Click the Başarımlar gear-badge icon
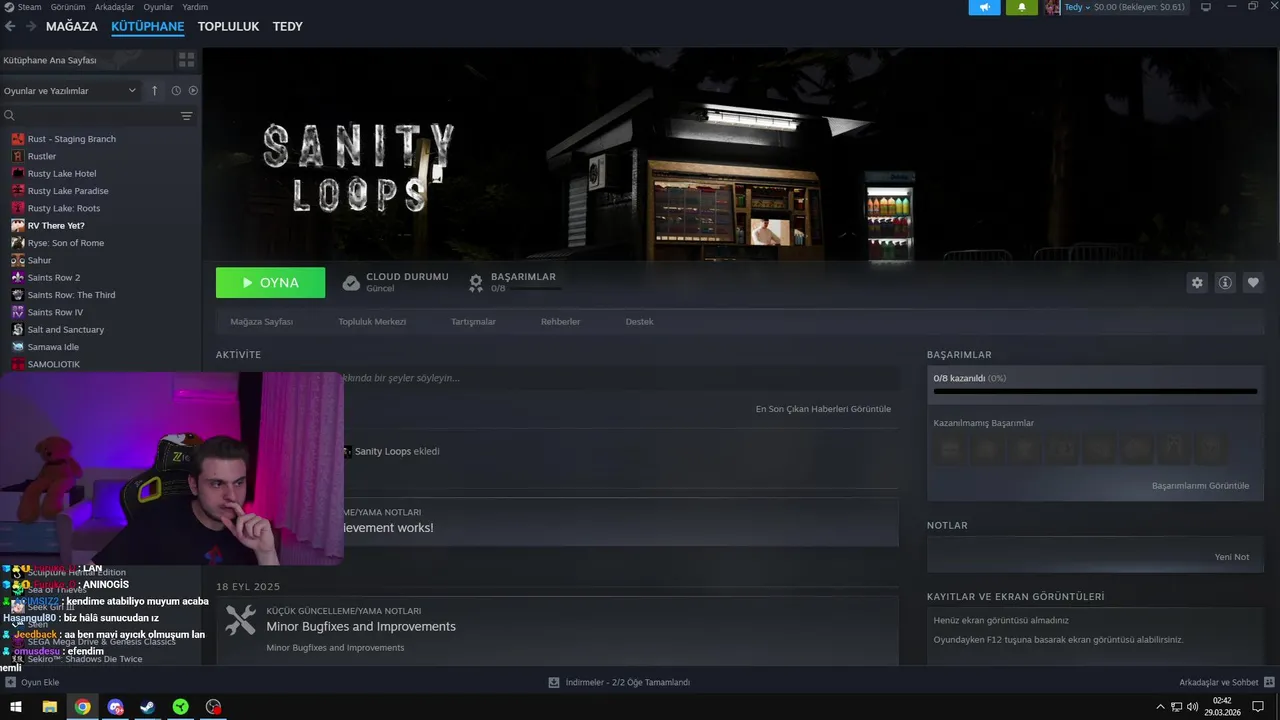 pos(476,283)
